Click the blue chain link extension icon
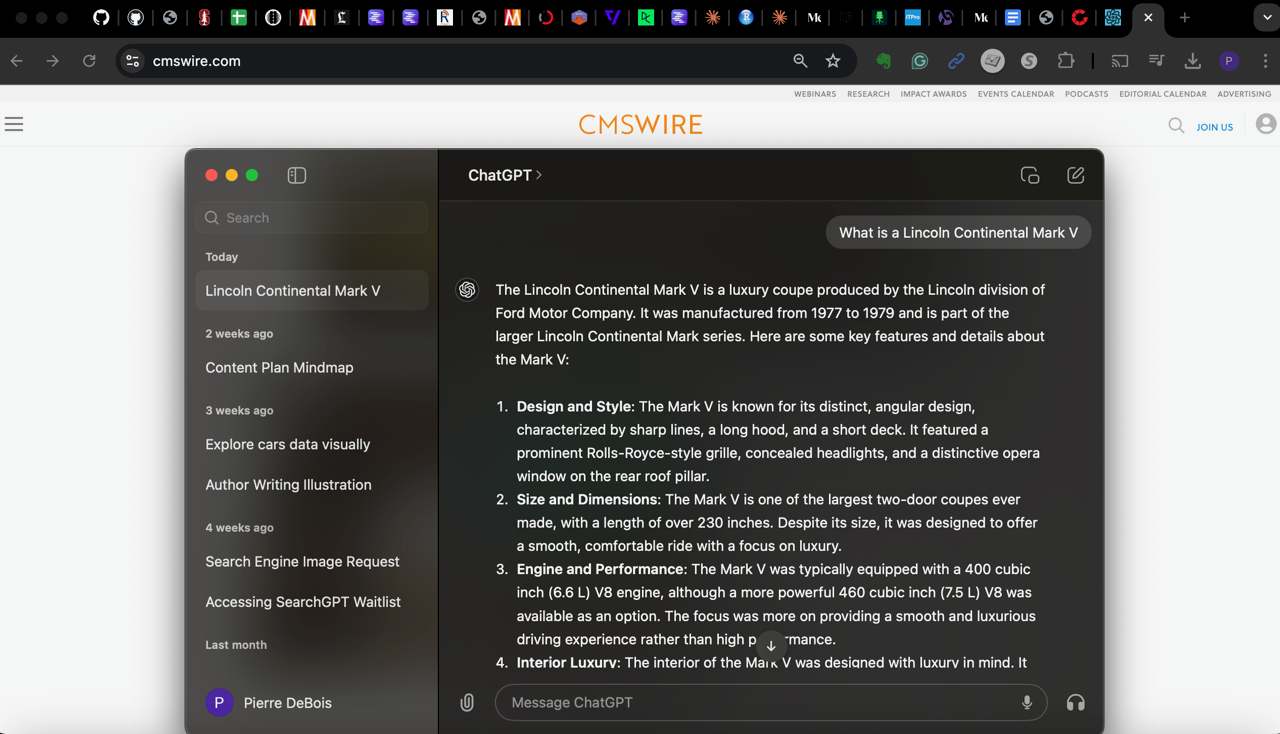Image resolution: width=1280 pixels, height=734 pixels. tap(956, 61)
